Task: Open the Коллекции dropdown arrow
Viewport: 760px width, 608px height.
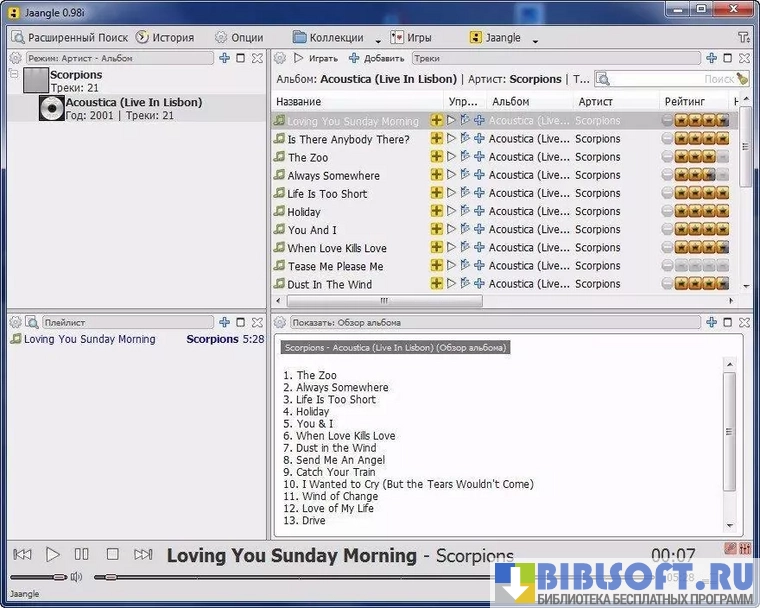Action: pyautogui.click(x=378, y=40)
